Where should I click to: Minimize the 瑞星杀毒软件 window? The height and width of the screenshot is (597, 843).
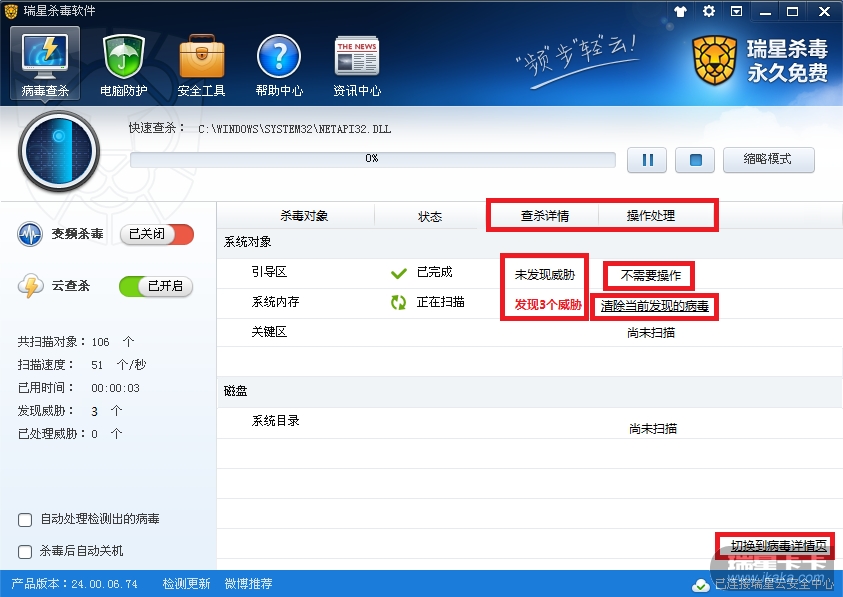(766, 11)
